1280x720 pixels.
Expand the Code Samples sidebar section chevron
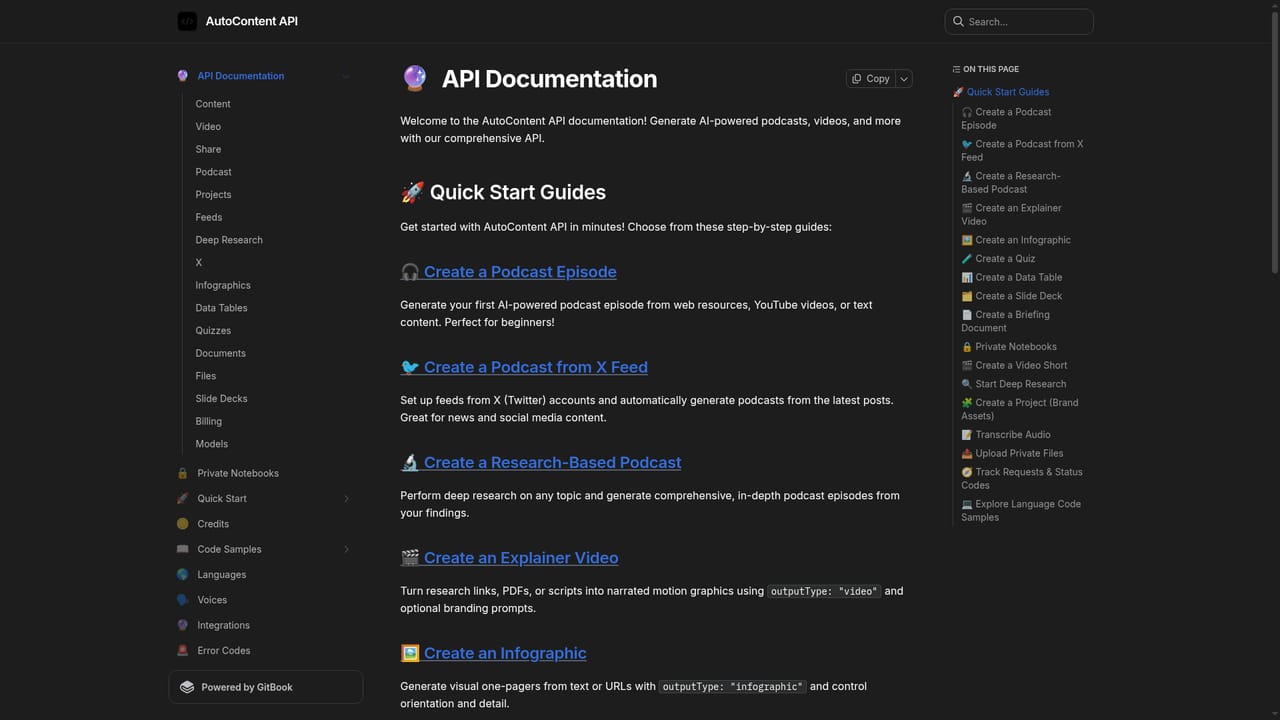click(x=346, y=549)
